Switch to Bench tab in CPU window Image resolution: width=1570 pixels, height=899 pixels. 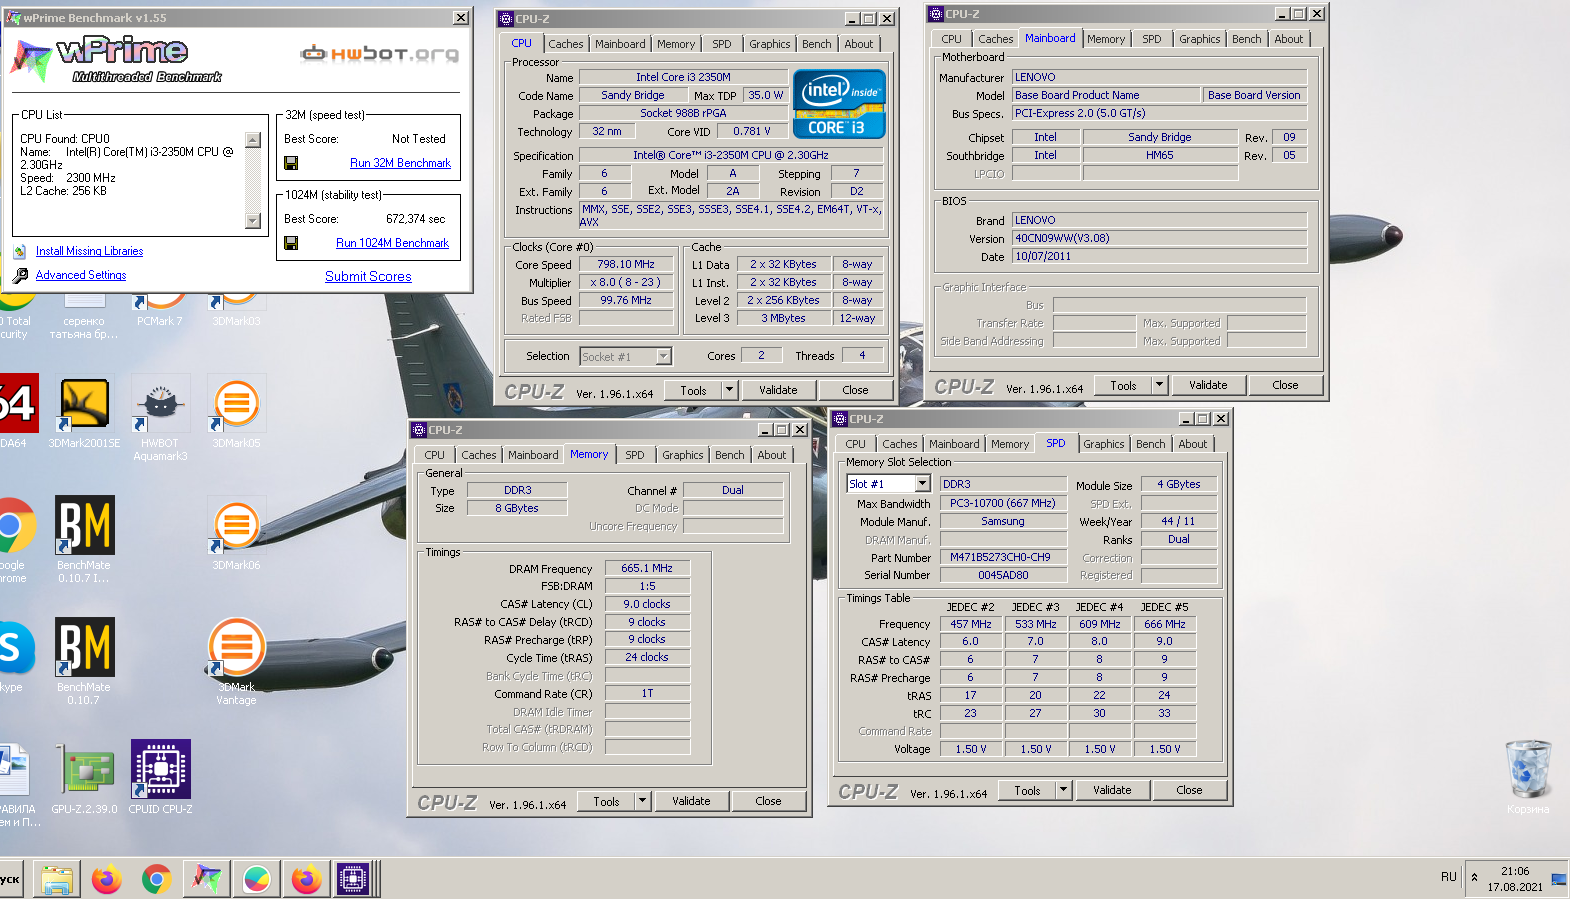point(816,44)
